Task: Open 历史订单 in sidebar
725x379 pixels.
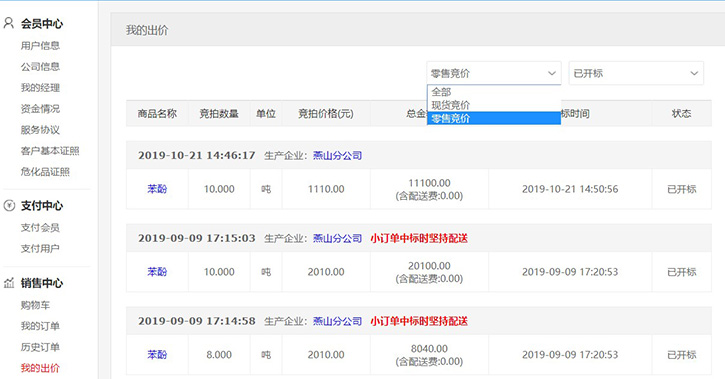Action: tap(40, 347)
